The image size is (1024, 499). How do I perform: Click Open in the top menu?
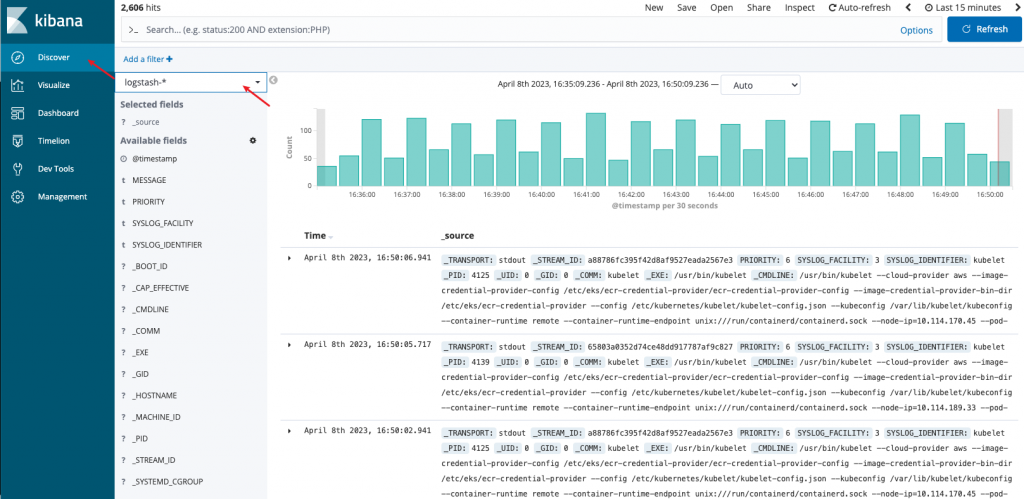coord(722,8)
